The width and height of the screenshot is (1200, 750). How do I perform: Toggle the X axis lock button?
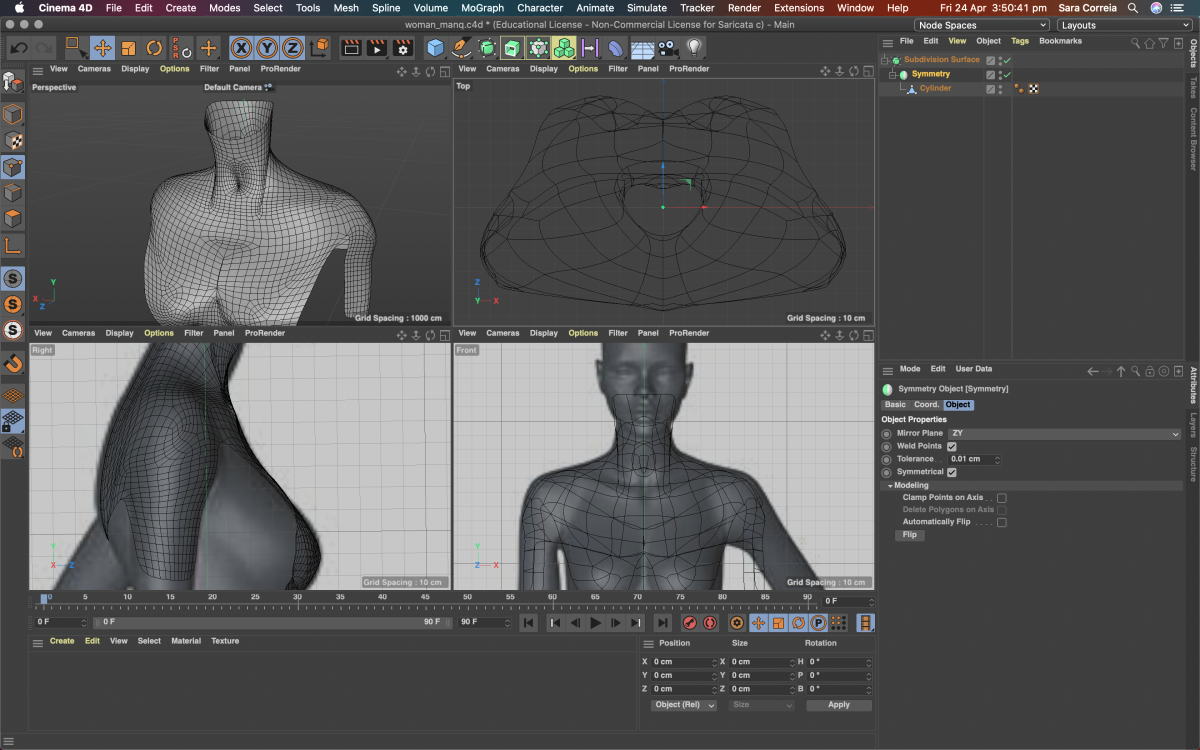point(241,48)
